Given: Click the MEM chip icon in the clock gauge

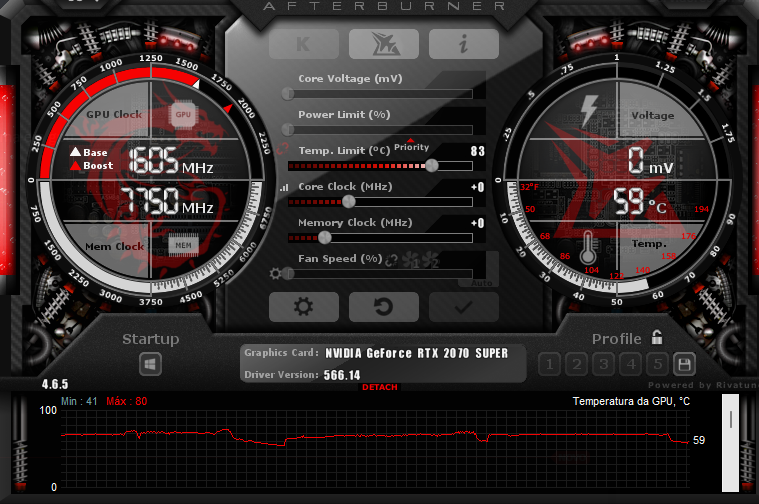Looking at the screenshot, I should 183,245.
